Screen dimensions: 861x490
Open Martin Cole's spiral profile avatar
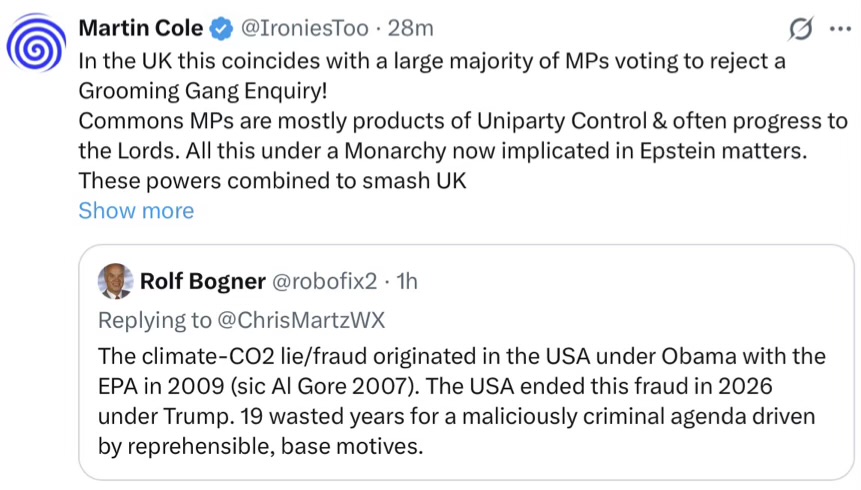[37, 45]
